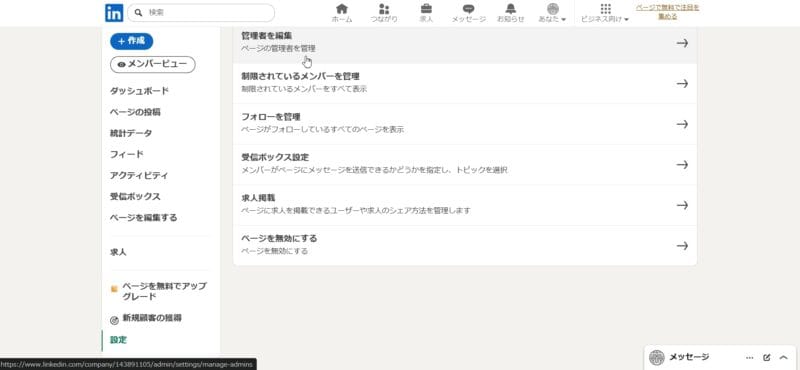Click the LinkedIn logo icon
Viewport: 800px width, 370px height.
click(x=114, y=13)
